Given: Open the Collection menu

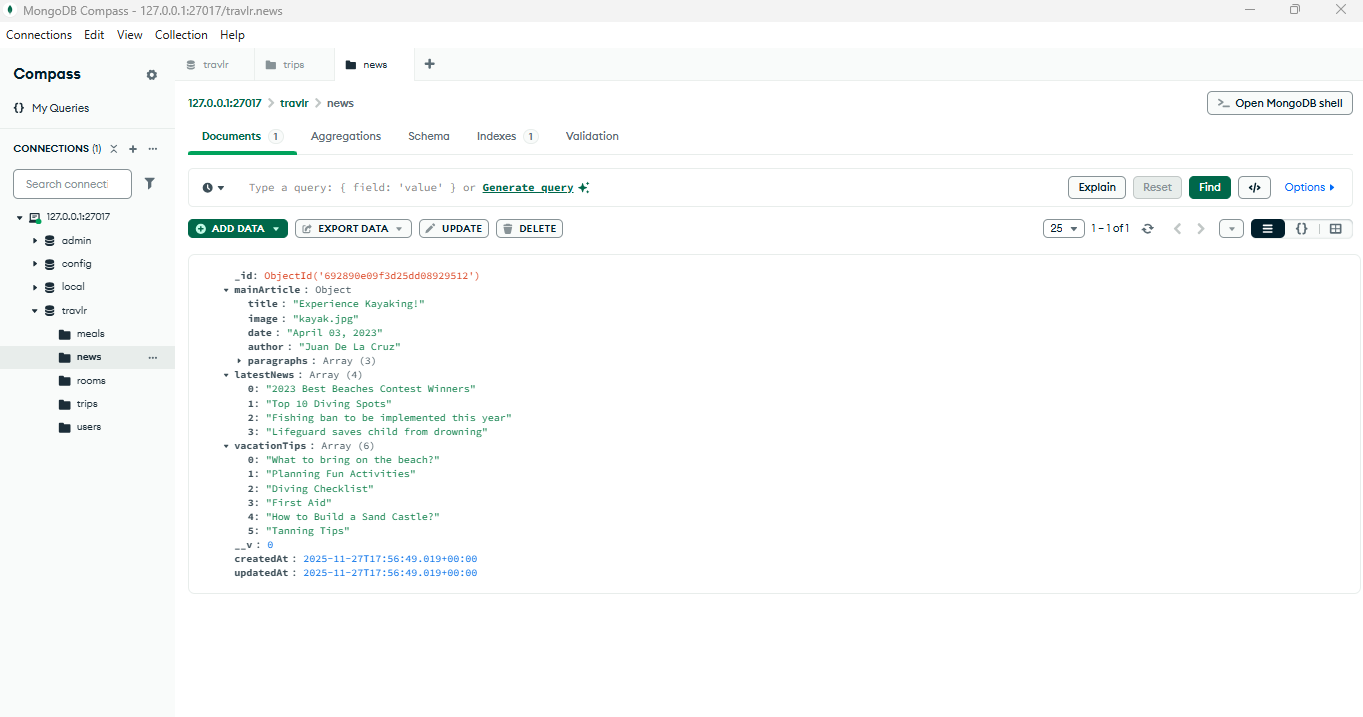Looking at the screenshot, I should pyautogui.click(x=181, y=35).
